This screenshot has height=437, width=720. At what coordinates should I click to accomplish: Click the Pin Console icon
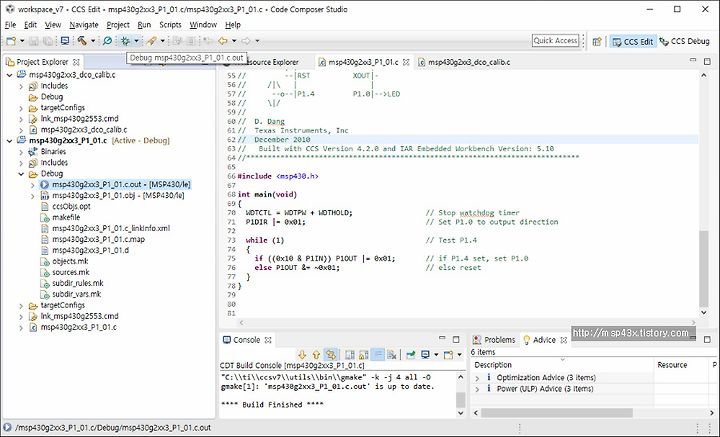411,354
